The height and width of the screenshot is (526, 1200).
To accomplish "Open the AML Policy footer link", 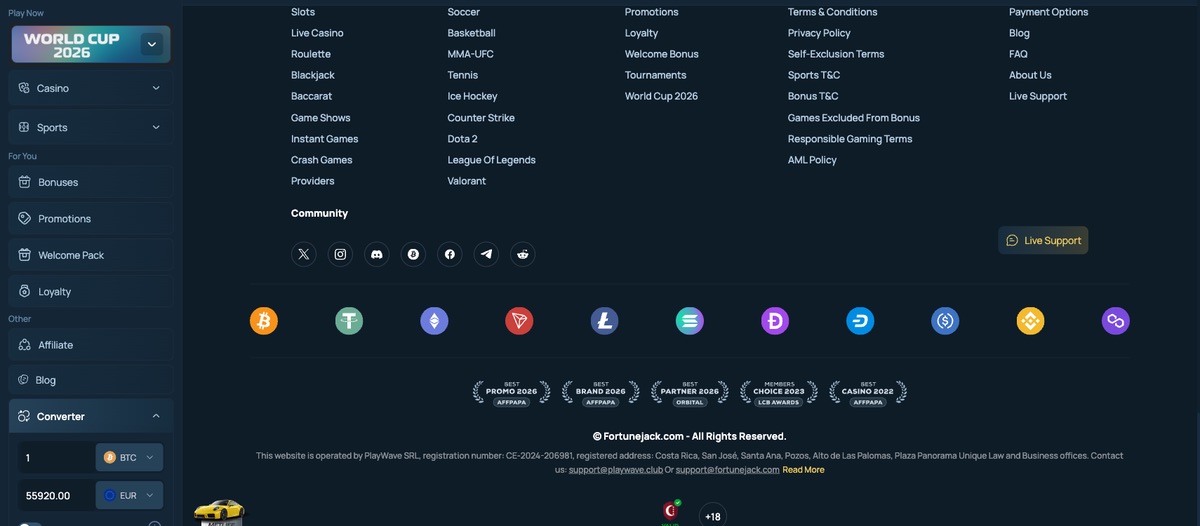I will point(812,160).
